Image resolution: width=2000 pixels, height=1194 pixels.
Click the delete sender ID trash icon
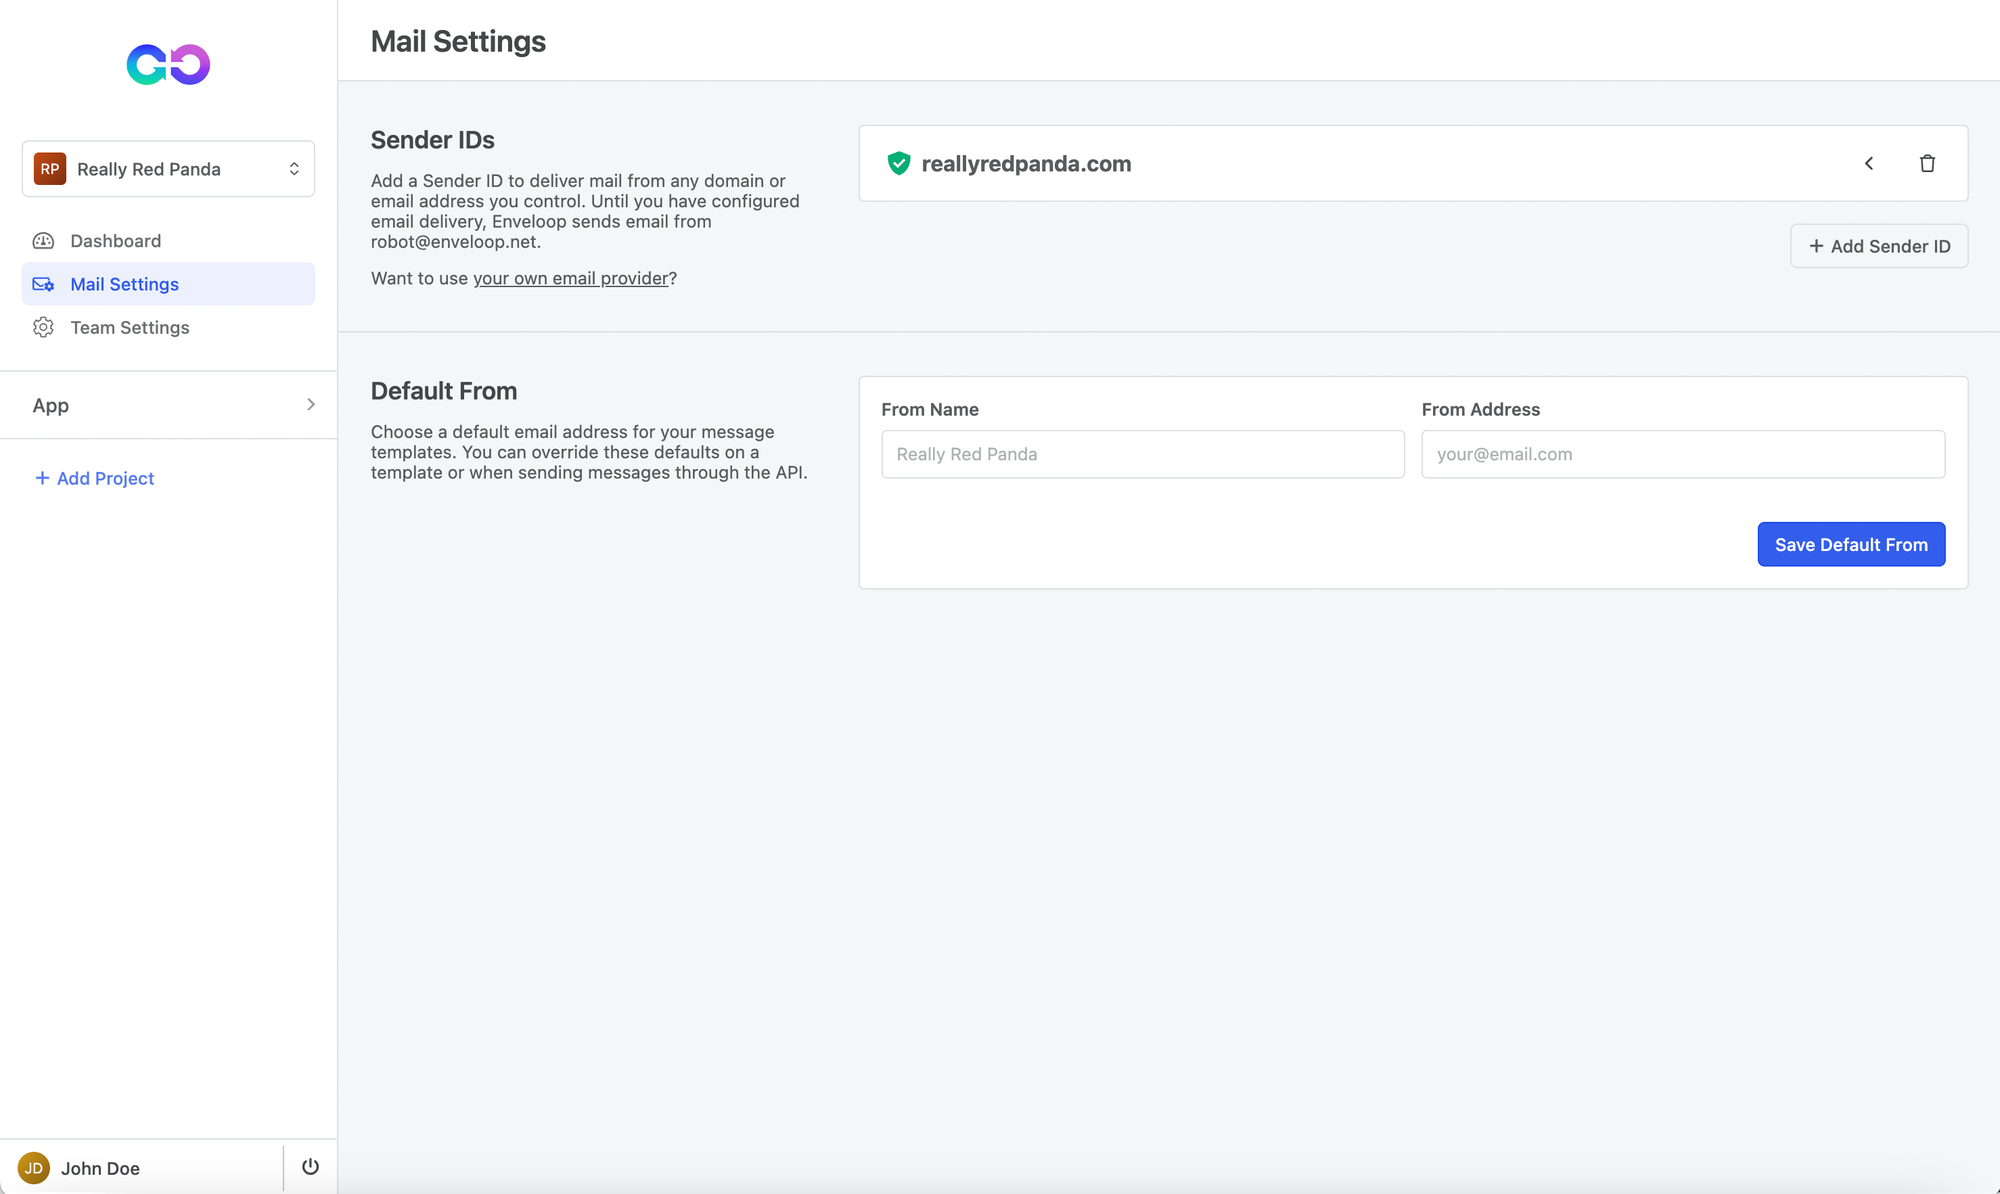1928,162
